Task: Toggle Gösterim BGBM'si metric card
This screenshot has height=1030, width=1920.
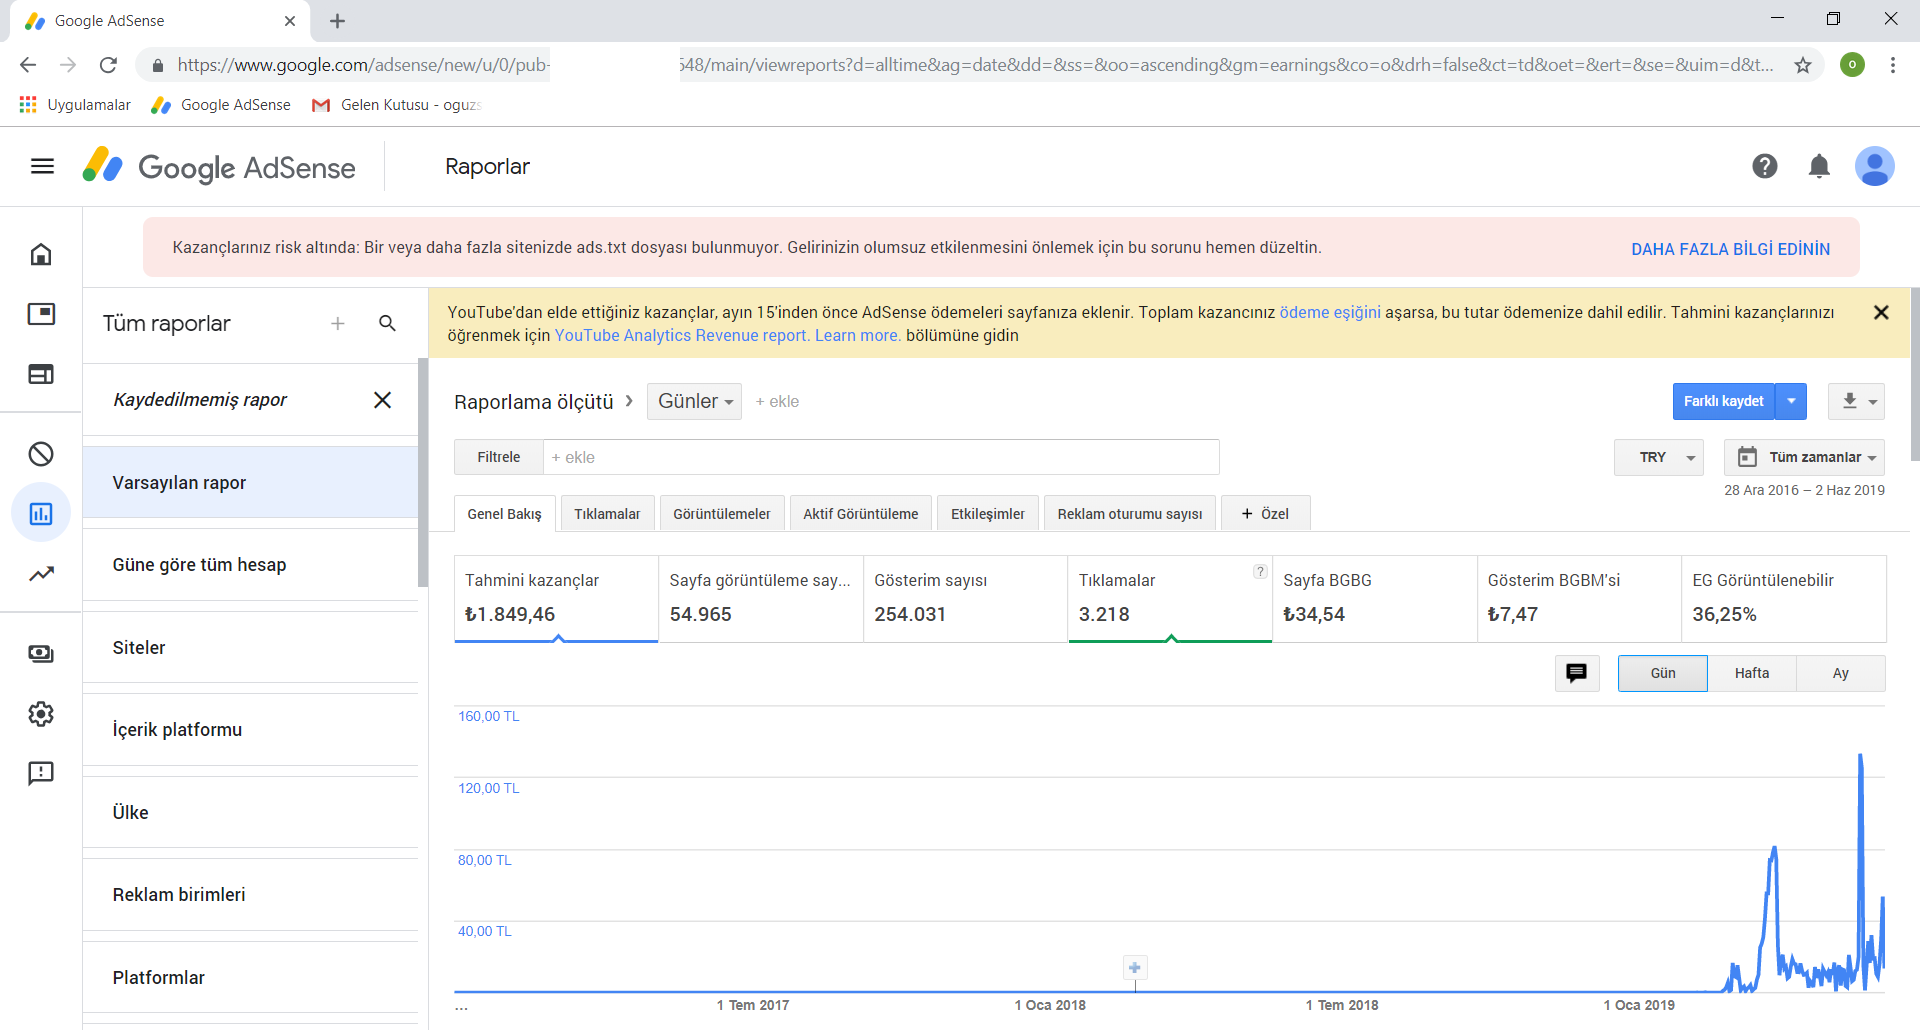Action: click(1579, 598)
